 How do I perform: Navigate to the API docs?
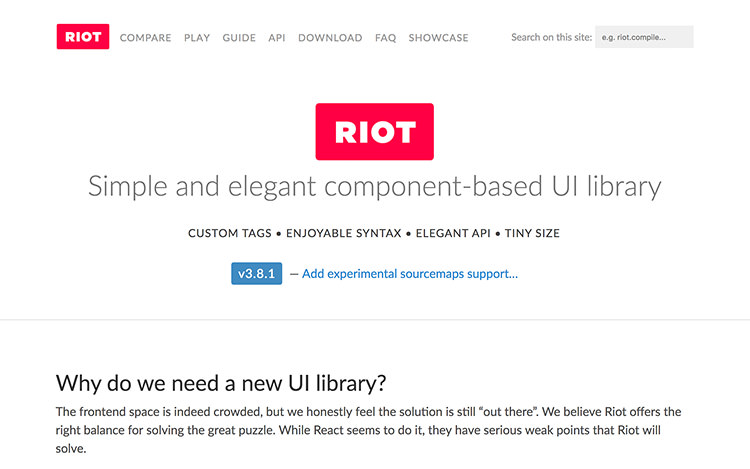point(277,38)
